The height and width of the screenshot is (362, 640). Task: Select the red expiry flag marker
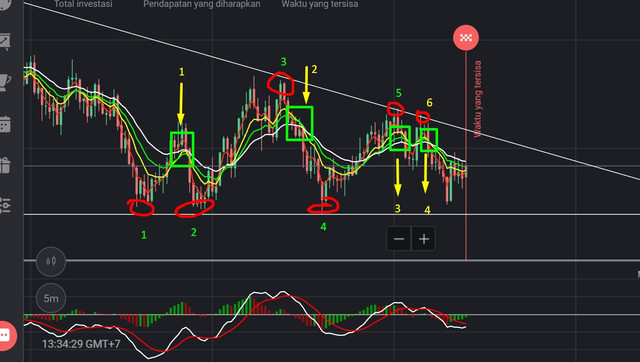point(466,38)
